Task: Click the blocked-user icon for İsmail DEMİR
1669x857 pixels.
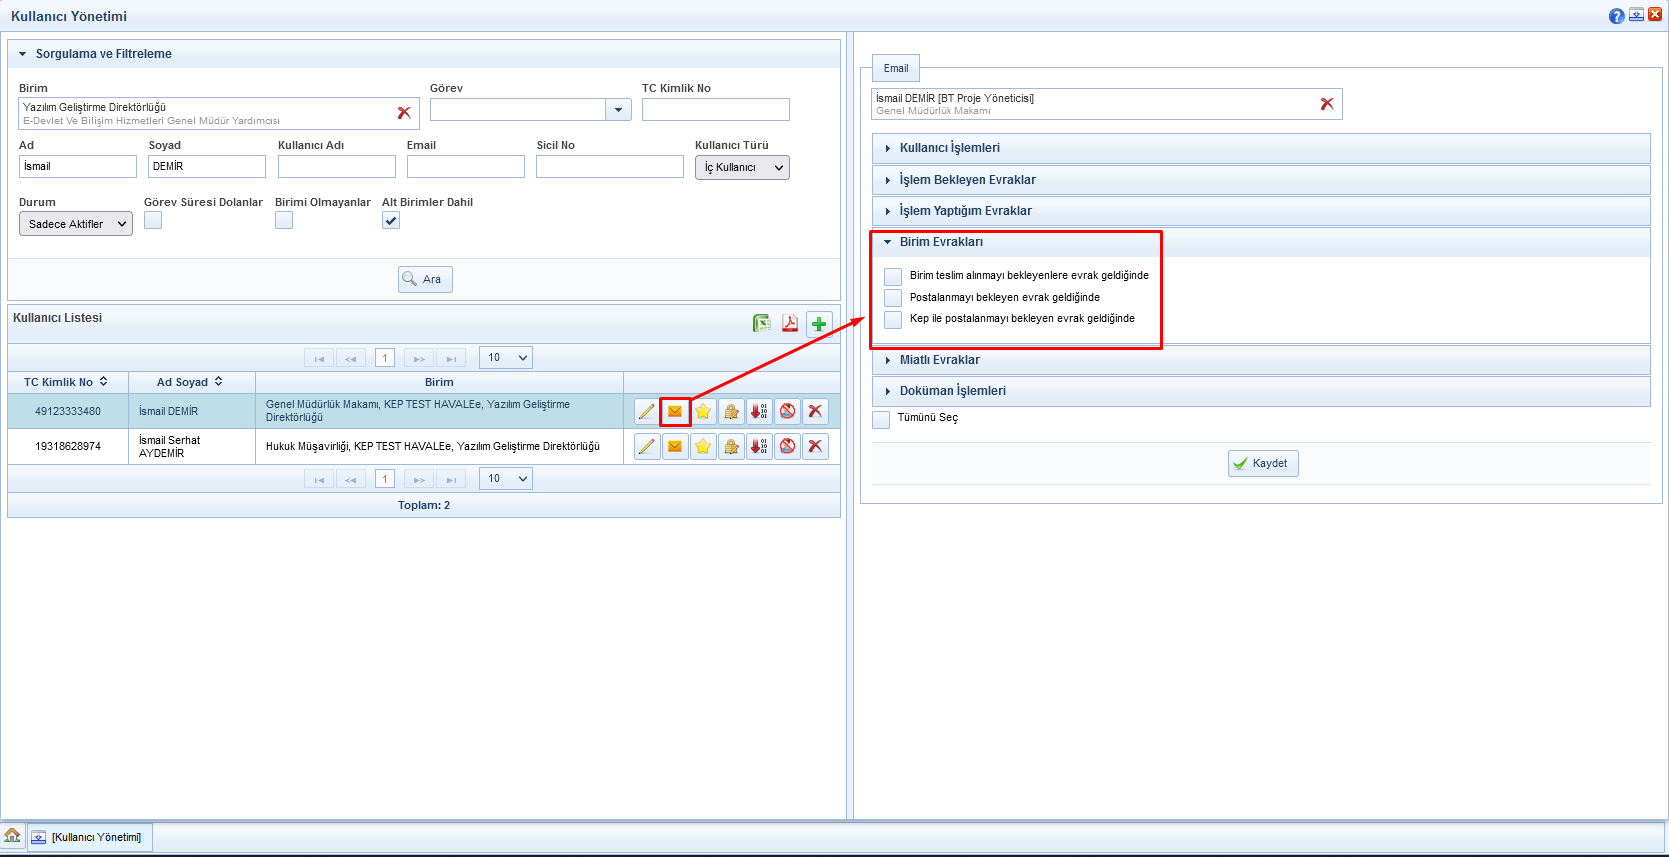Action: tap(788, 411)
